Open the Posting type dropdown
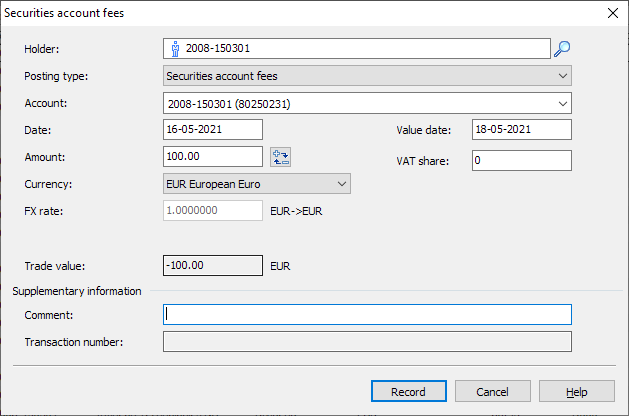This screenshot has width=629, height=416. [x=367, y=76]
